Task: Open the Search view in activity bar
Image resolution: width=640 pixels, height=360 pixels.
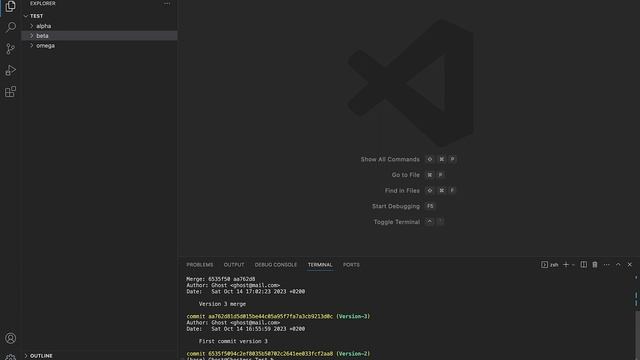Action: (x=11, y=27)
